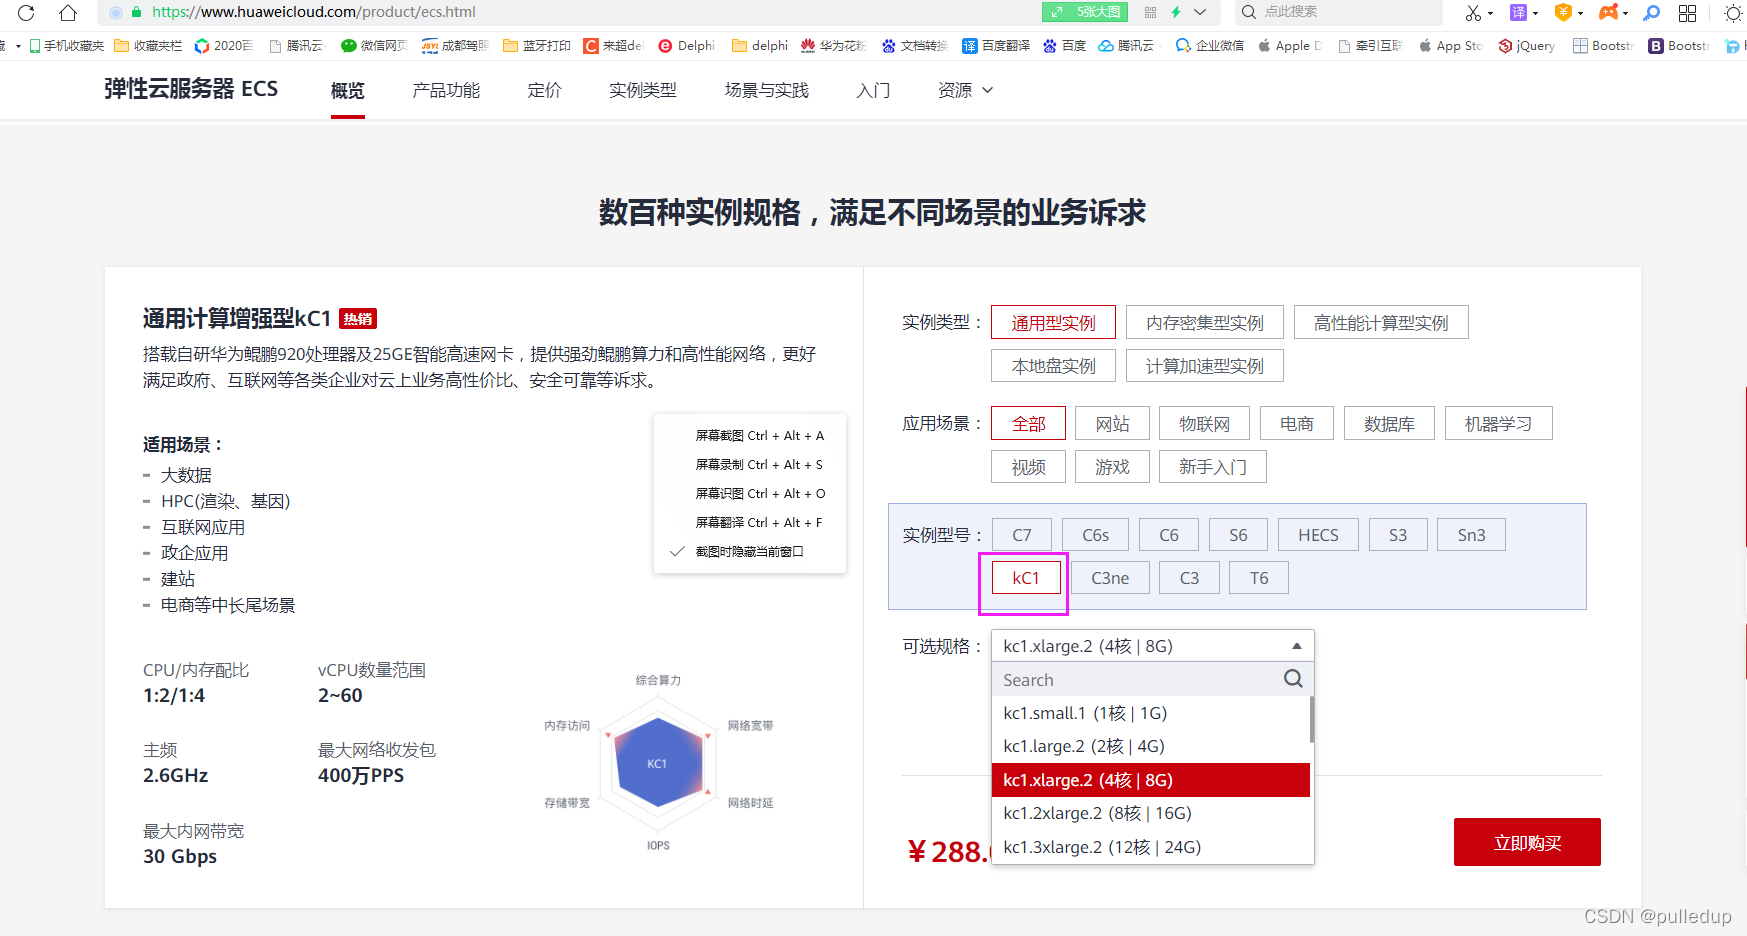Switch to the 概览 tab

[348, 91]
